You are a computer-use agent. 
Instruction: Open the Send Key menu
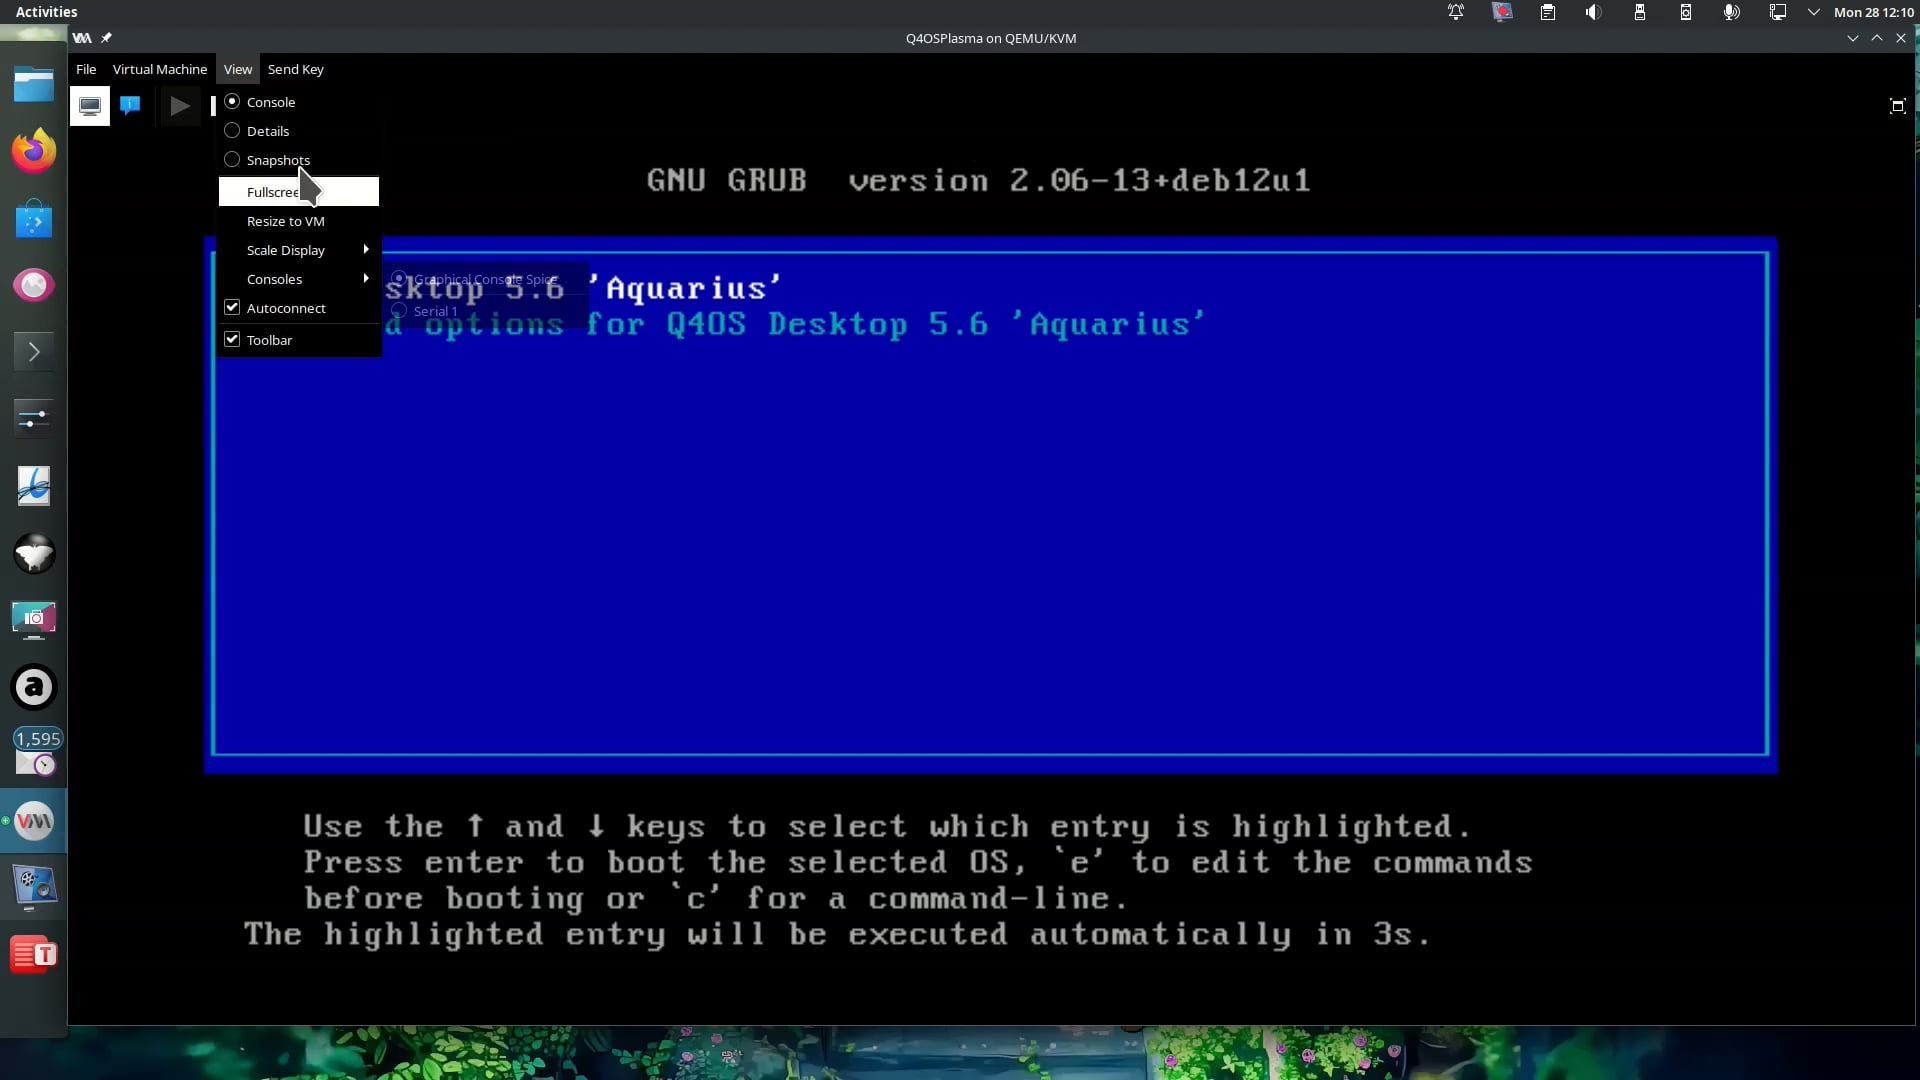pos(295,69)
